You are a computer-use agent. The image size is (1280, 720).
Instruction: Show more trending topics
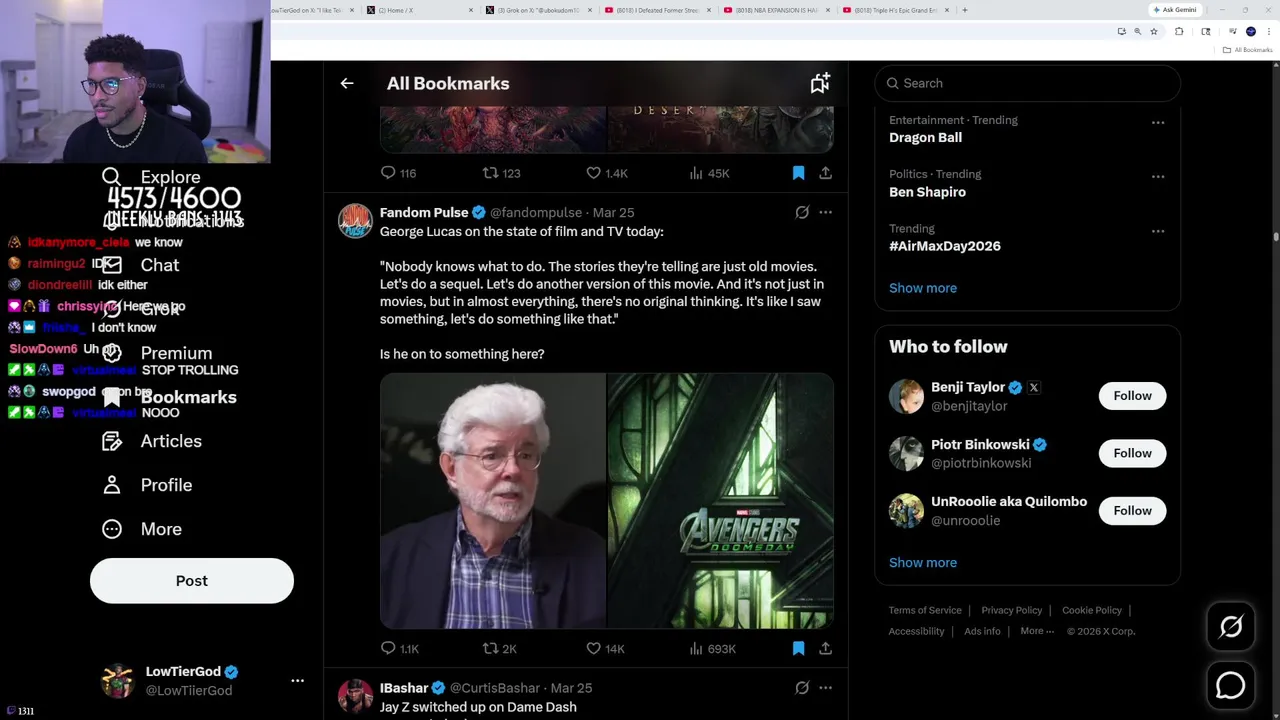coord(923,288)
